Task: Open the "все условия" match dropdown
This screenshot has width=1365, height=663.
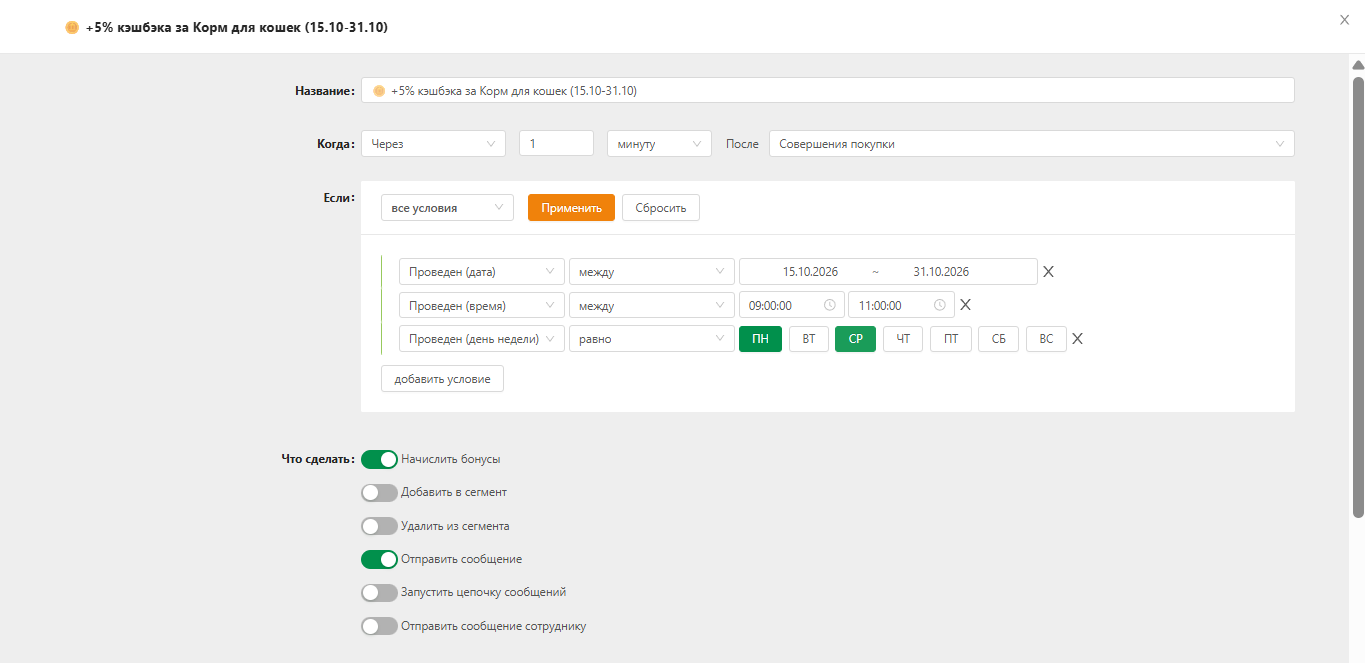Action: (x=447, y=208)
